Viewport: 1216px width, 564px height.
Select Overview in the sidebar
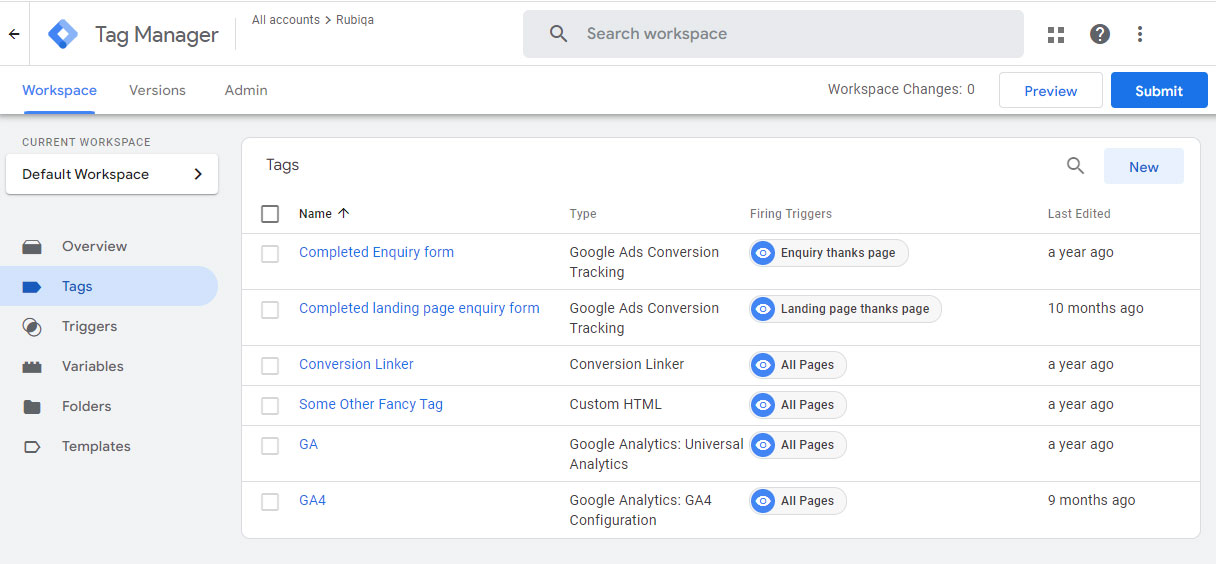(109, 246)
